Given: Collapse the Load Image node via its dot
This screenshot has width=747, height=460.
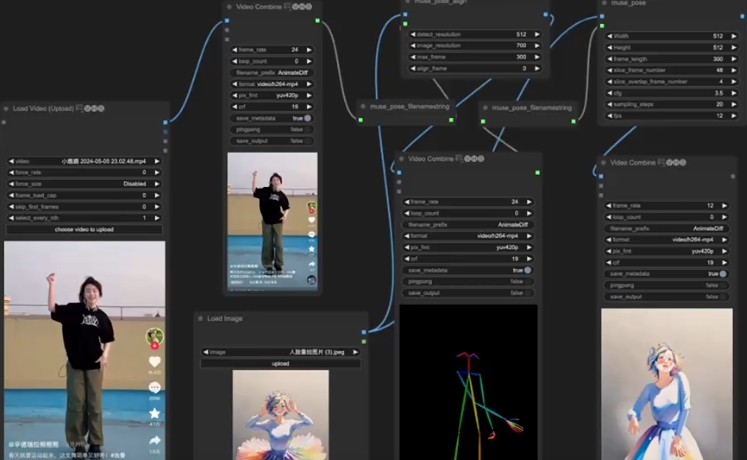Looking at the screenshot, I should tap(200, 319).
